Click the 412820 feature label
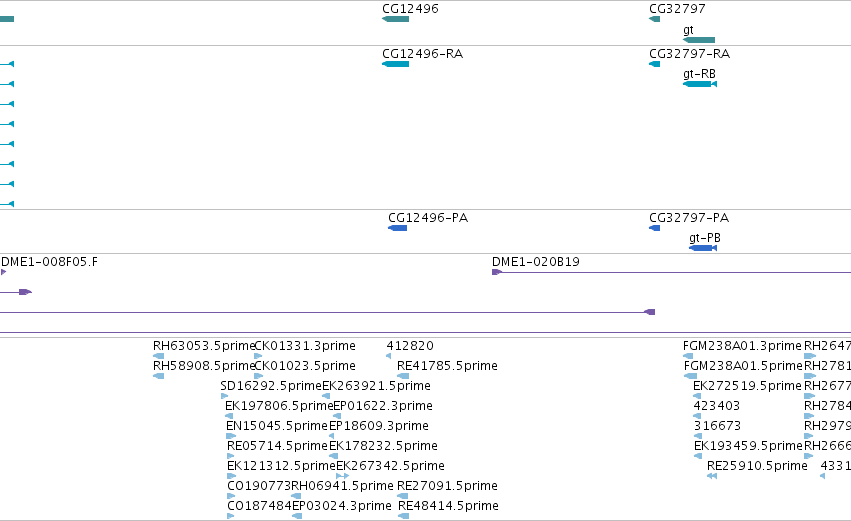 coord(410,346)
